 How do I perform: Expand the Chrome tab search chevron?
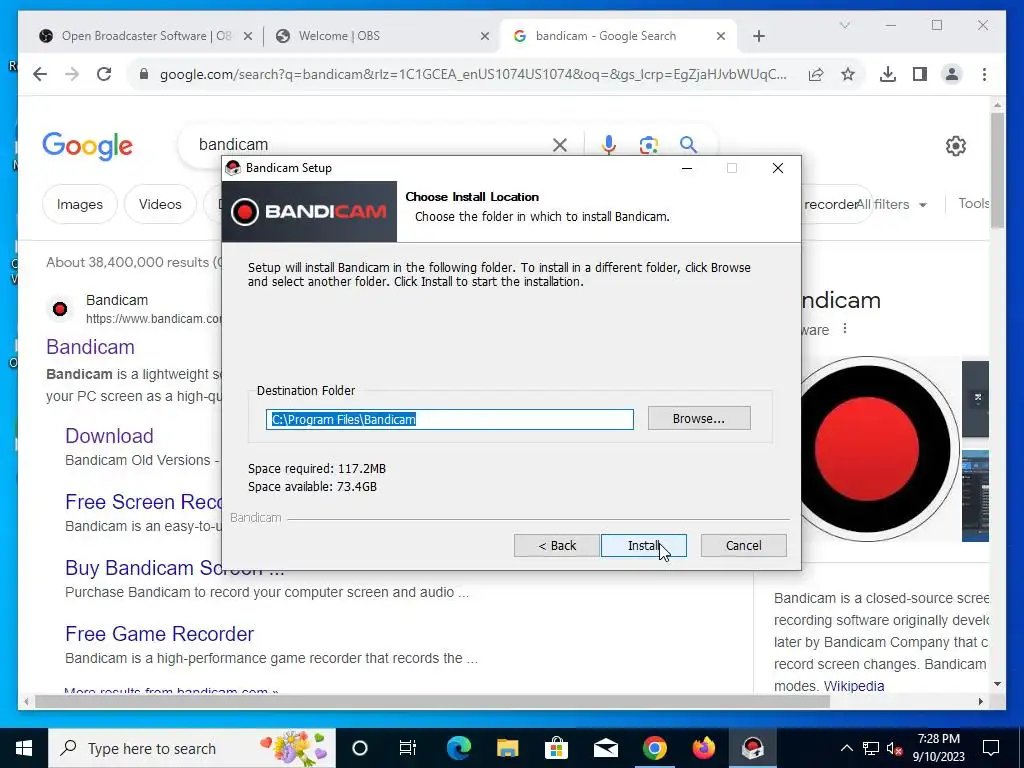click(844, 25)
